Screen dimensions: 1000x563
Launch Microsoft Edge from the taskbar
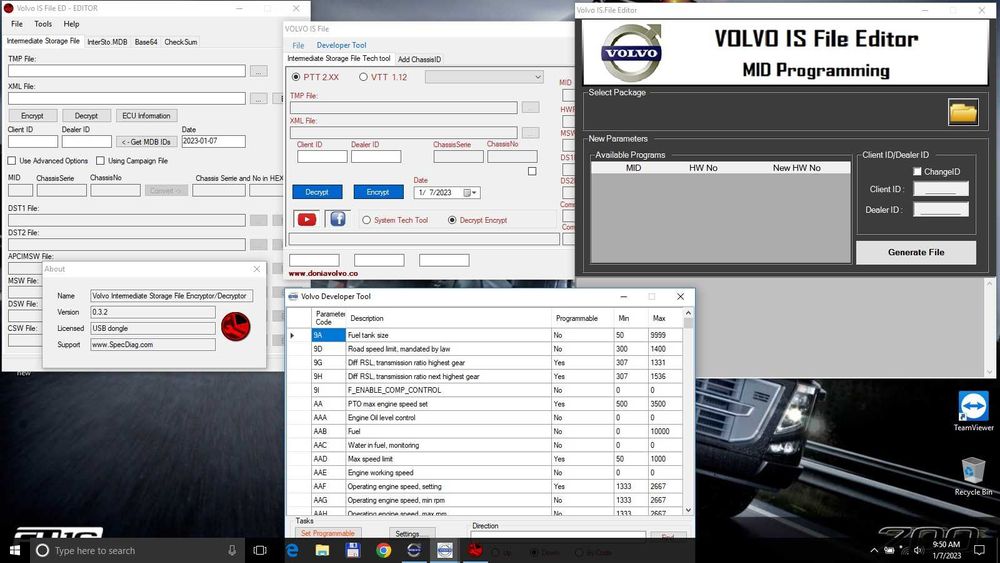[x=292, y=550]
